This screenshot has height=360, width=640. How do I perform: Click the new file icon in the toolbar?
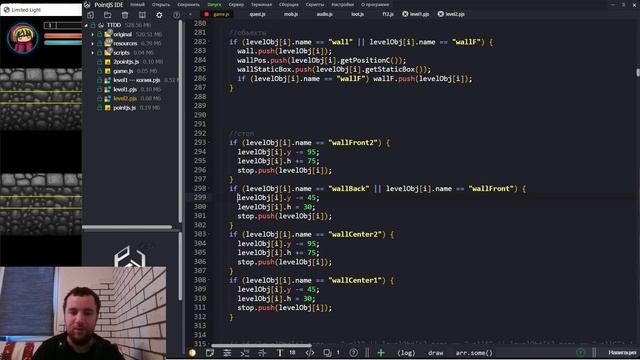tap(90, 15)
